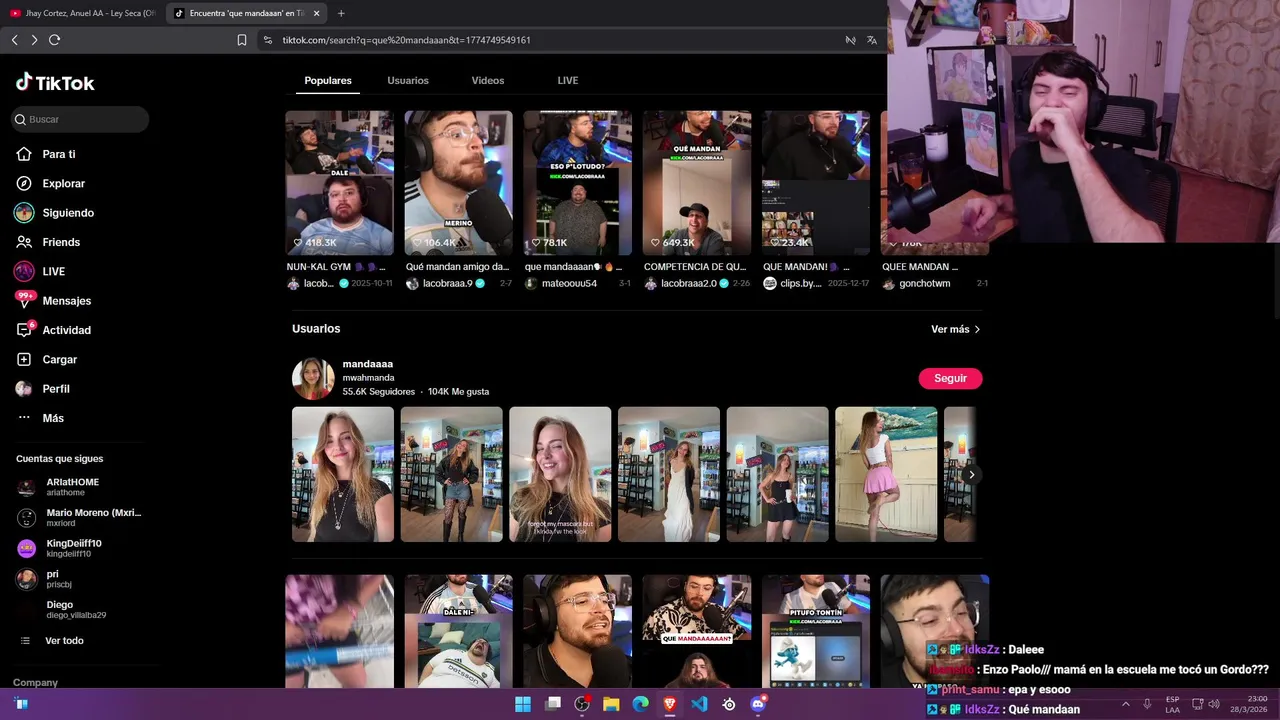Open Discord from taskbar
Screen dimensions: 1280x720
pyautogui.click(x=758, y=704)
